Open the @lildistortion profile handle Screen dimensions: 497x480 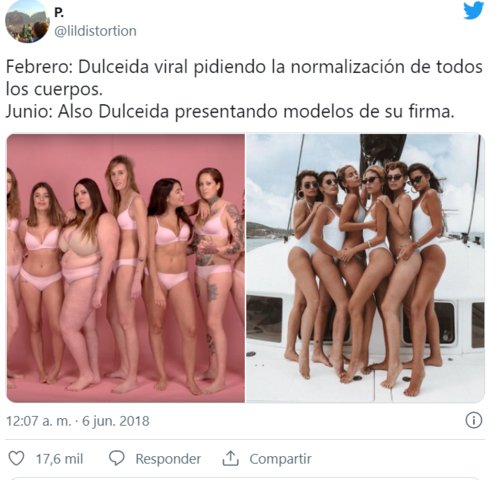(95, 31)
